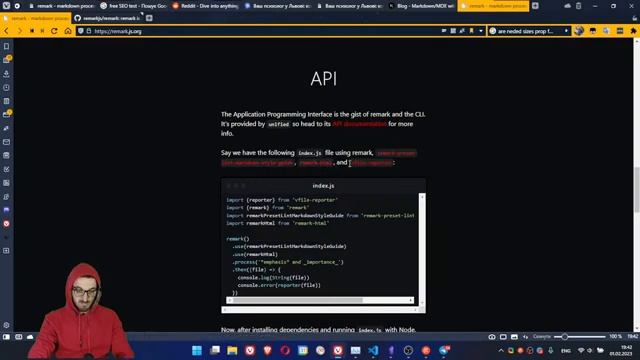Adjust the page zoom slider in status bar
Image resolution: width=640 pixels, height=360 pixels.
coord(580,337)
